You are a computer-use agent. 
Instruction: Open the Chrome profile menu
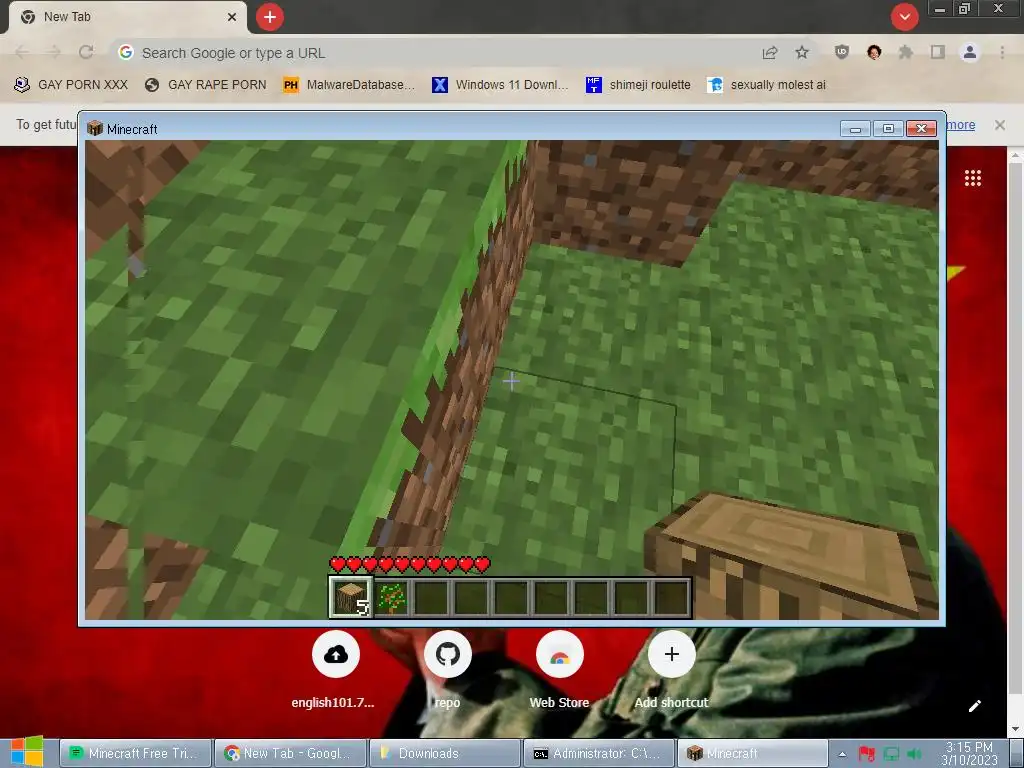tap(970, 53)
